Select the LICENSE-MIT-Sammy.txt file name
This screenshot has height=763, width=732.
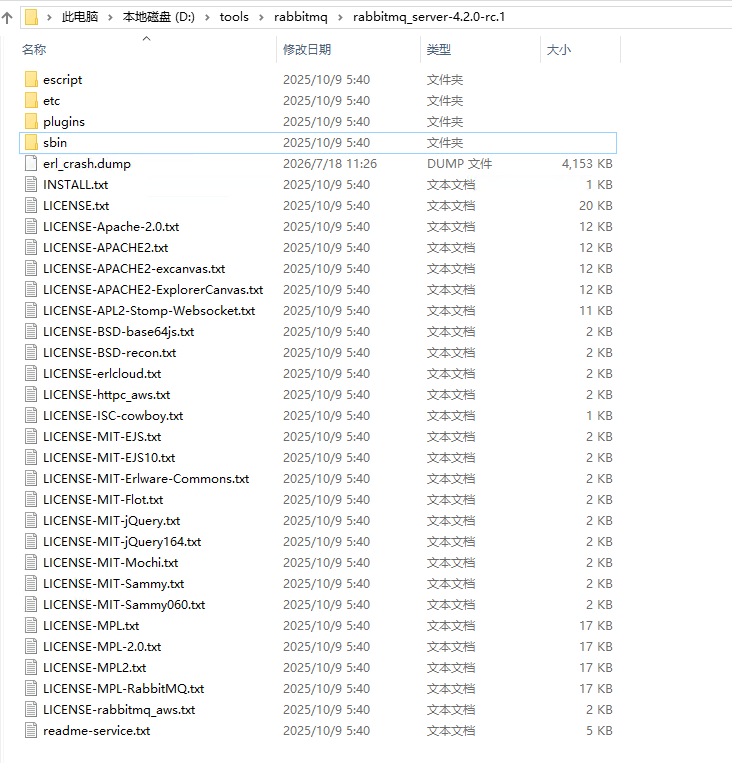[x=113, y=583]
